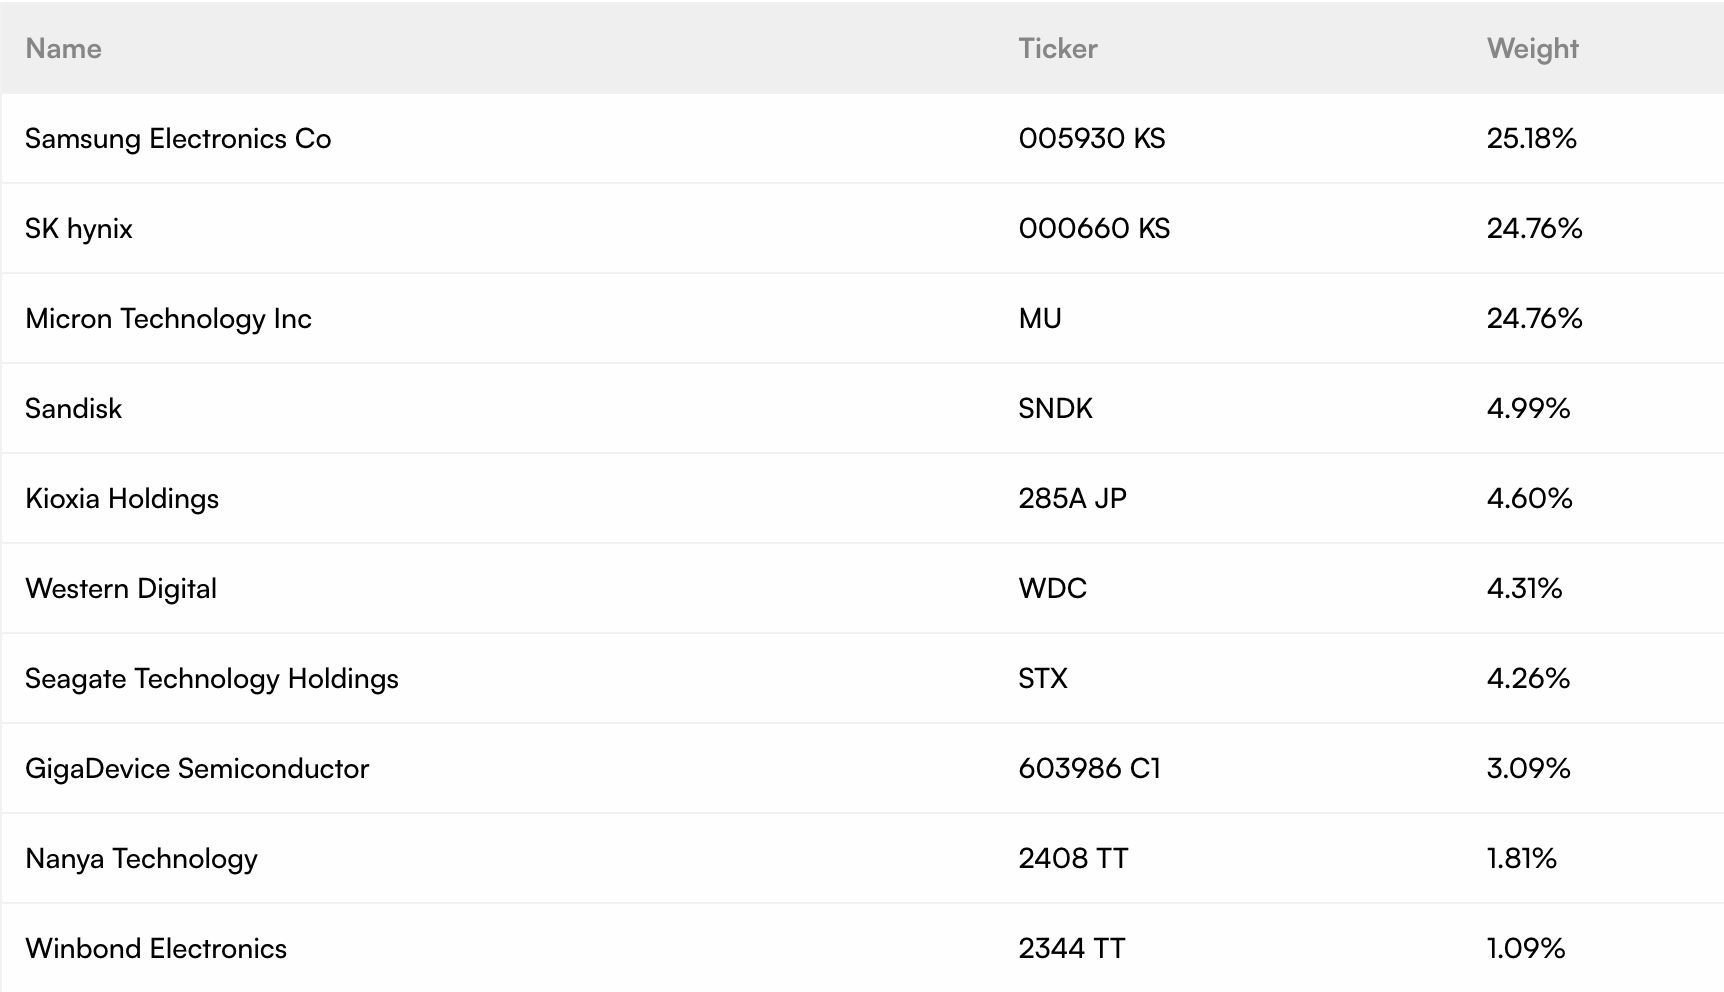Click Micron Technology Inc name

coord(168,319)
